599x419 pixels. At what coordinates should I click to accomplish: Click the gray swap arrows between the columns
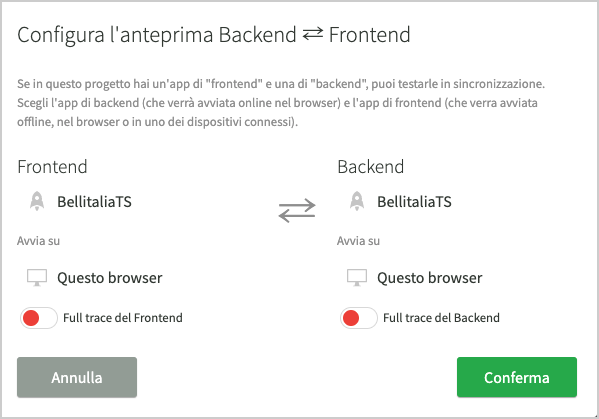coord(297,210)
